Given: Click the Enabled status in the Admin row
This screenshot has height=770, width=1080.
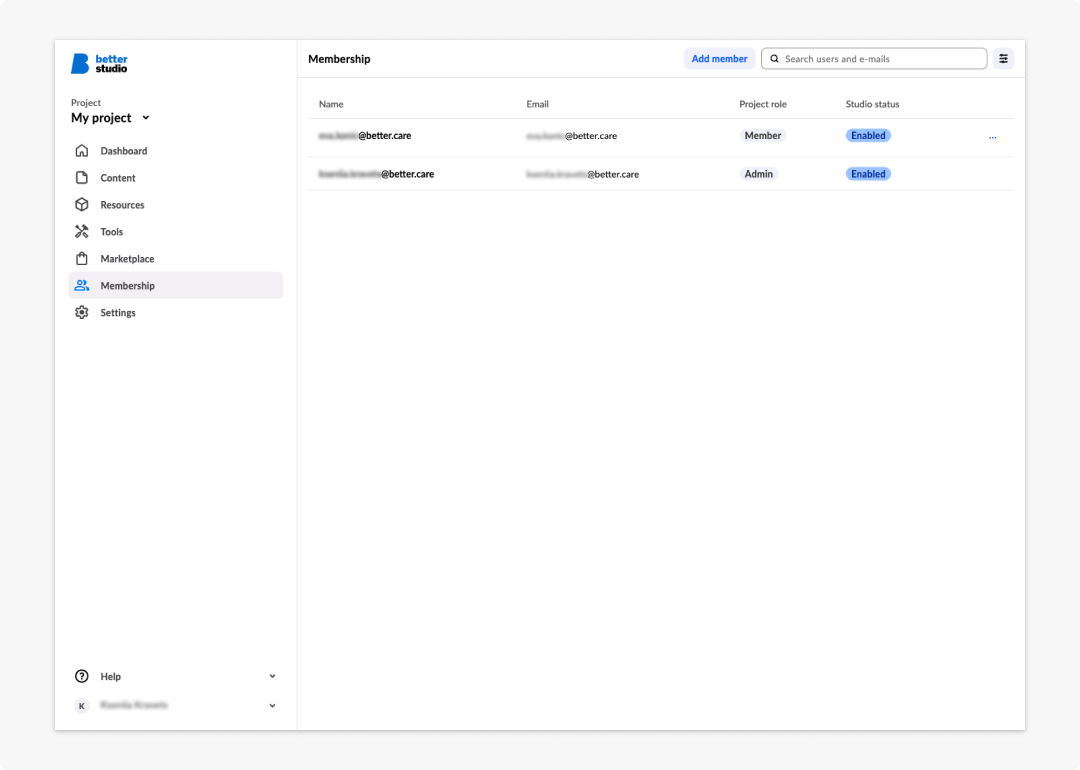Looking at the screenshot, I should [868, 174].
